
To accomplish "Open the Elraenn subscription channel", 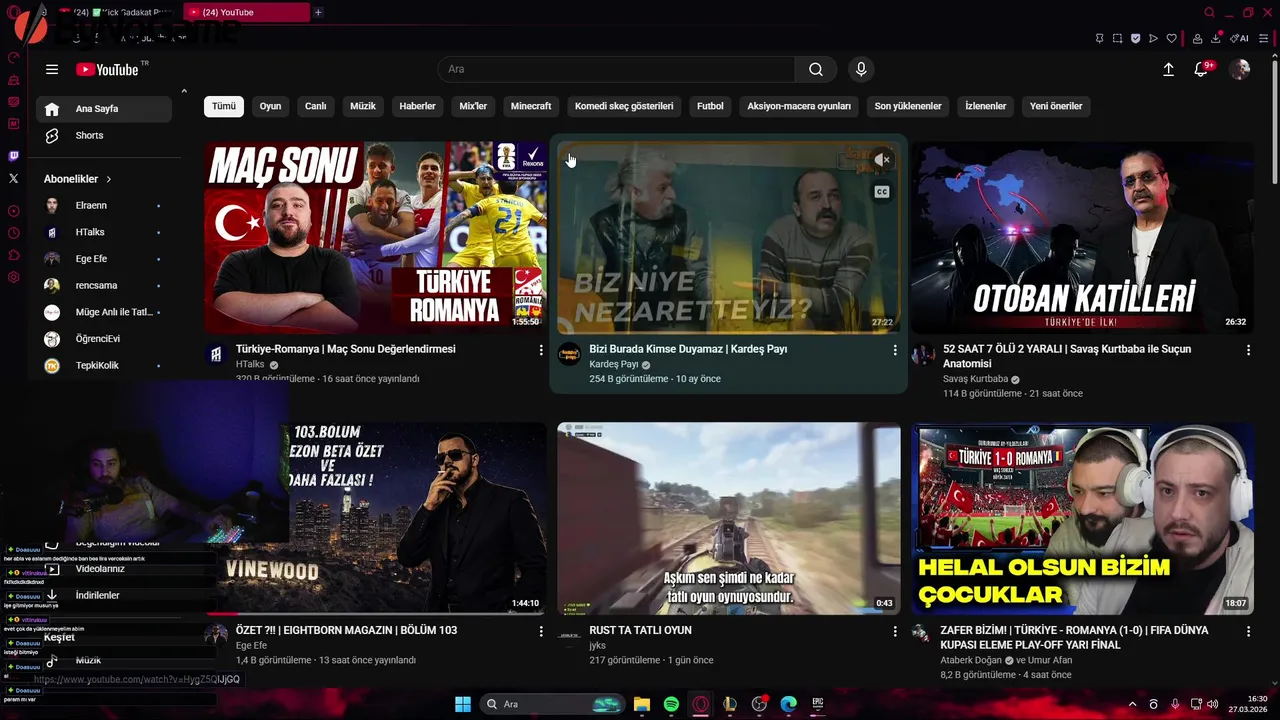I will (104, 206).
